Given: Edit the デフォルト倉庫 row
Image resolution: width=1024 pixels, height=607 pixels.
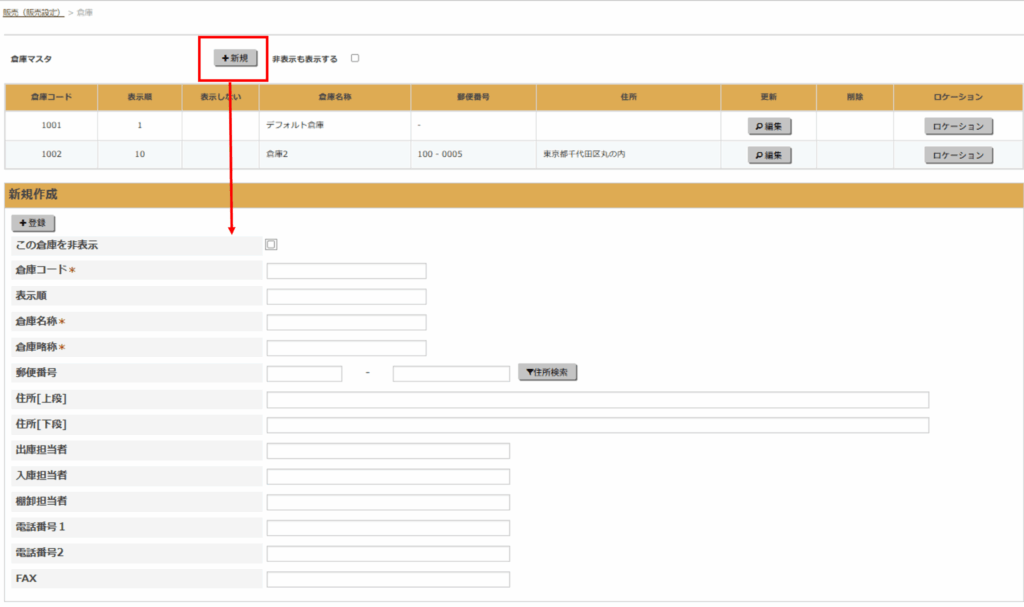Looking at the screenshot, I should pyautogui.click(x=769, y=127).
